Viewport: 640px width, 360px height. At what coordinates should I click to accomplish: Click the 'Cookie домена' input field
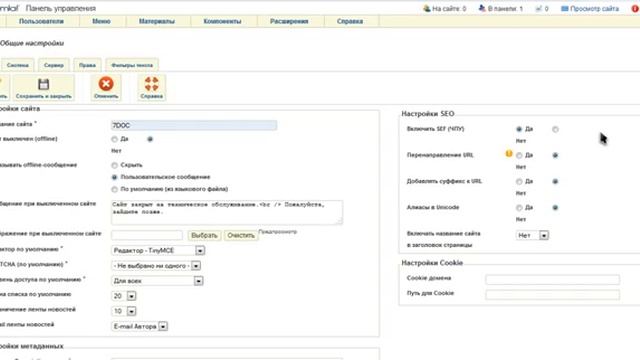553,279
